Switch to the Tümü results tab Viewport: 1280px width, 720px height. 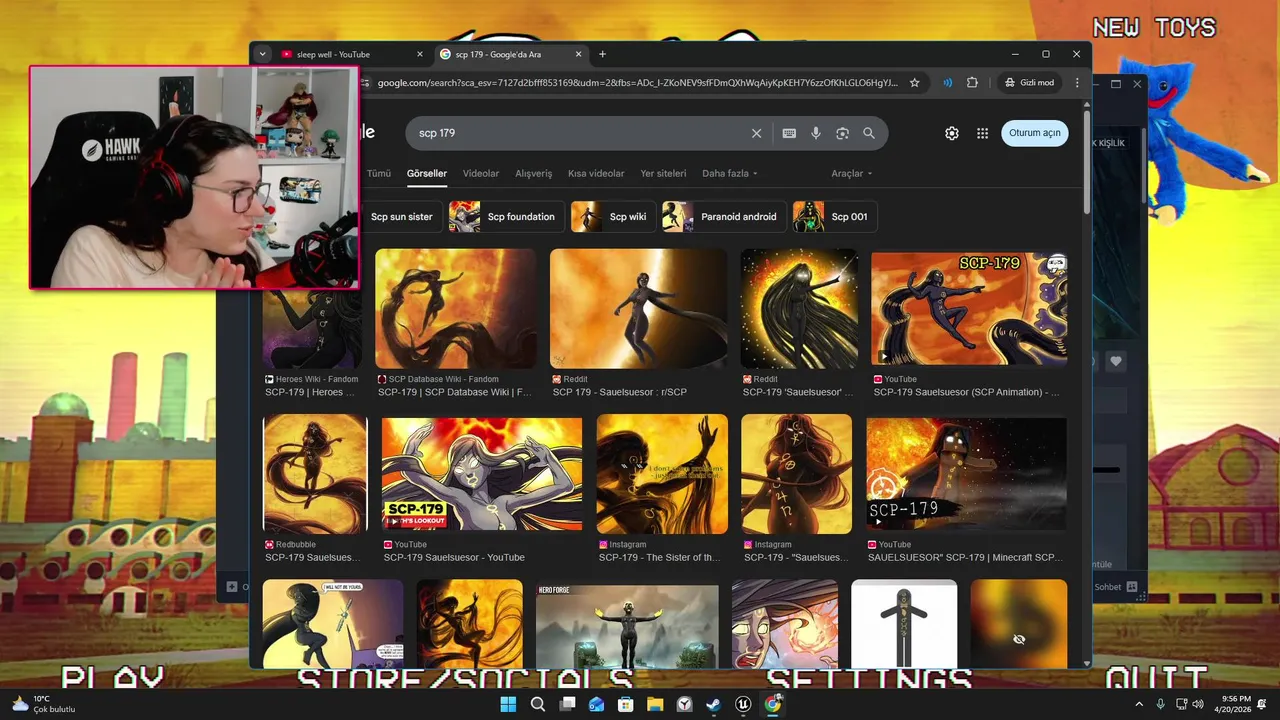[378, 173]
